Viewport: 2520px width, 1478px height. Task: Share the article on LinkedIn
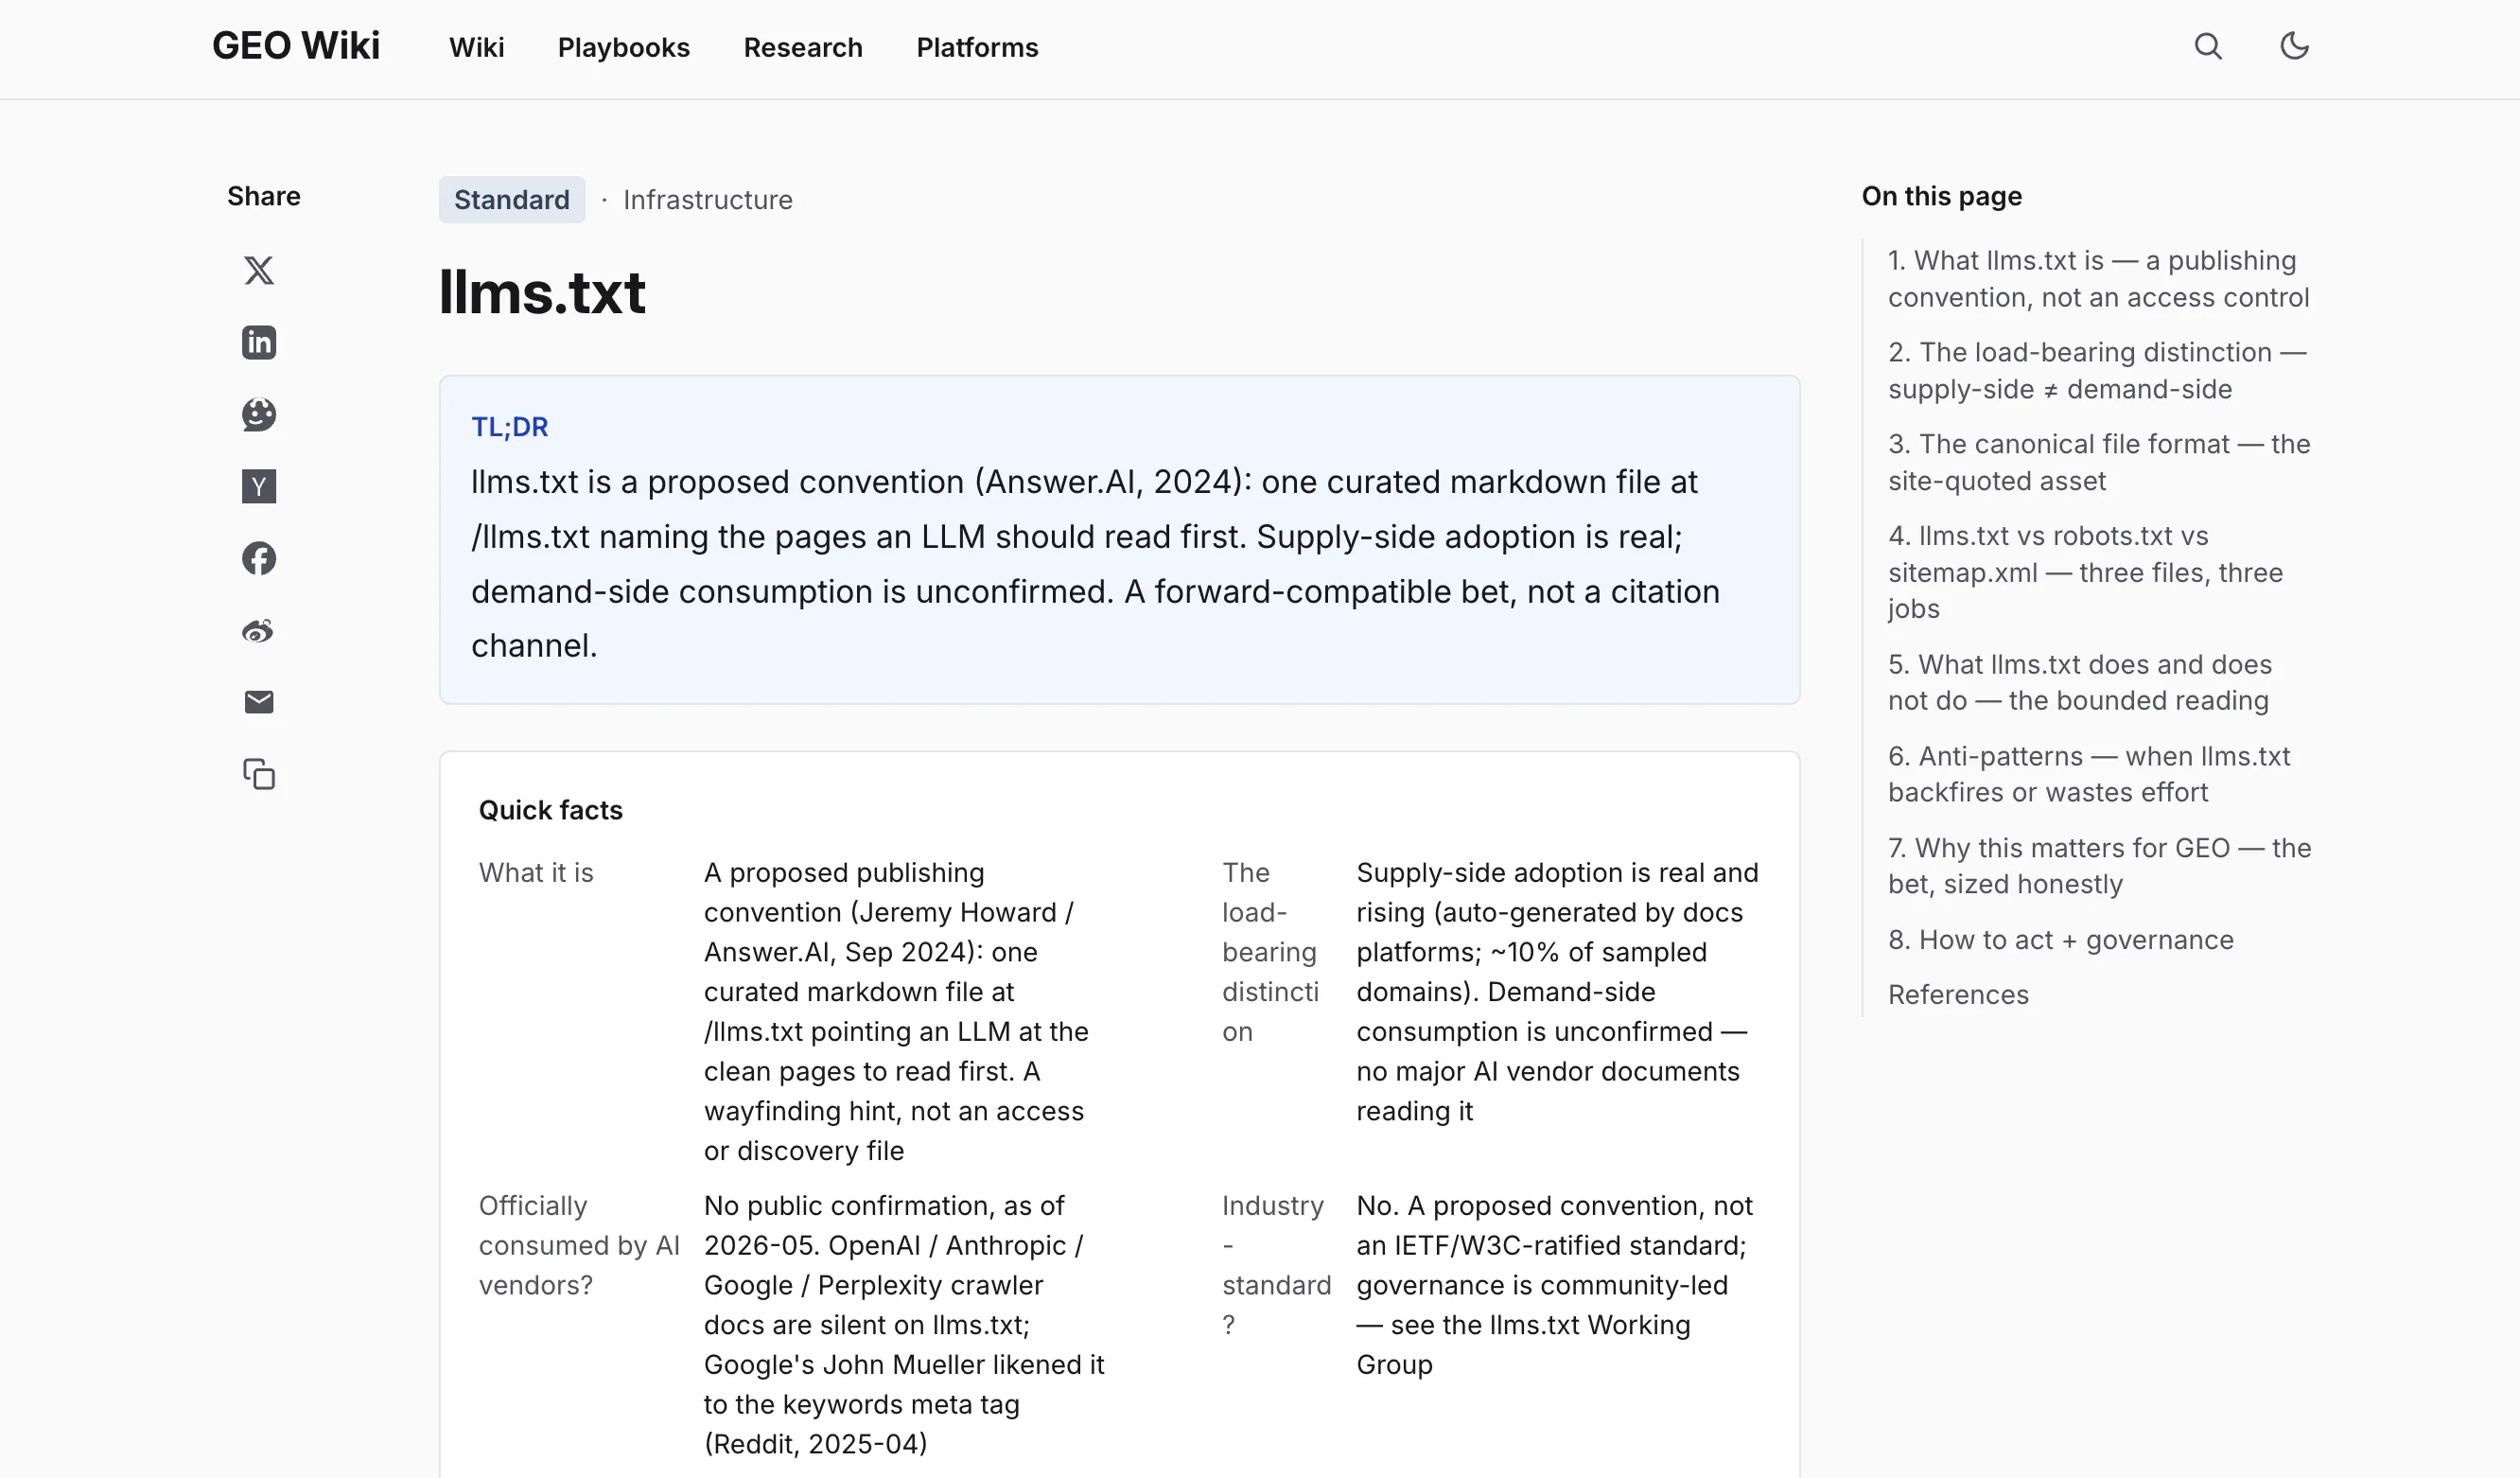[259, 343]
